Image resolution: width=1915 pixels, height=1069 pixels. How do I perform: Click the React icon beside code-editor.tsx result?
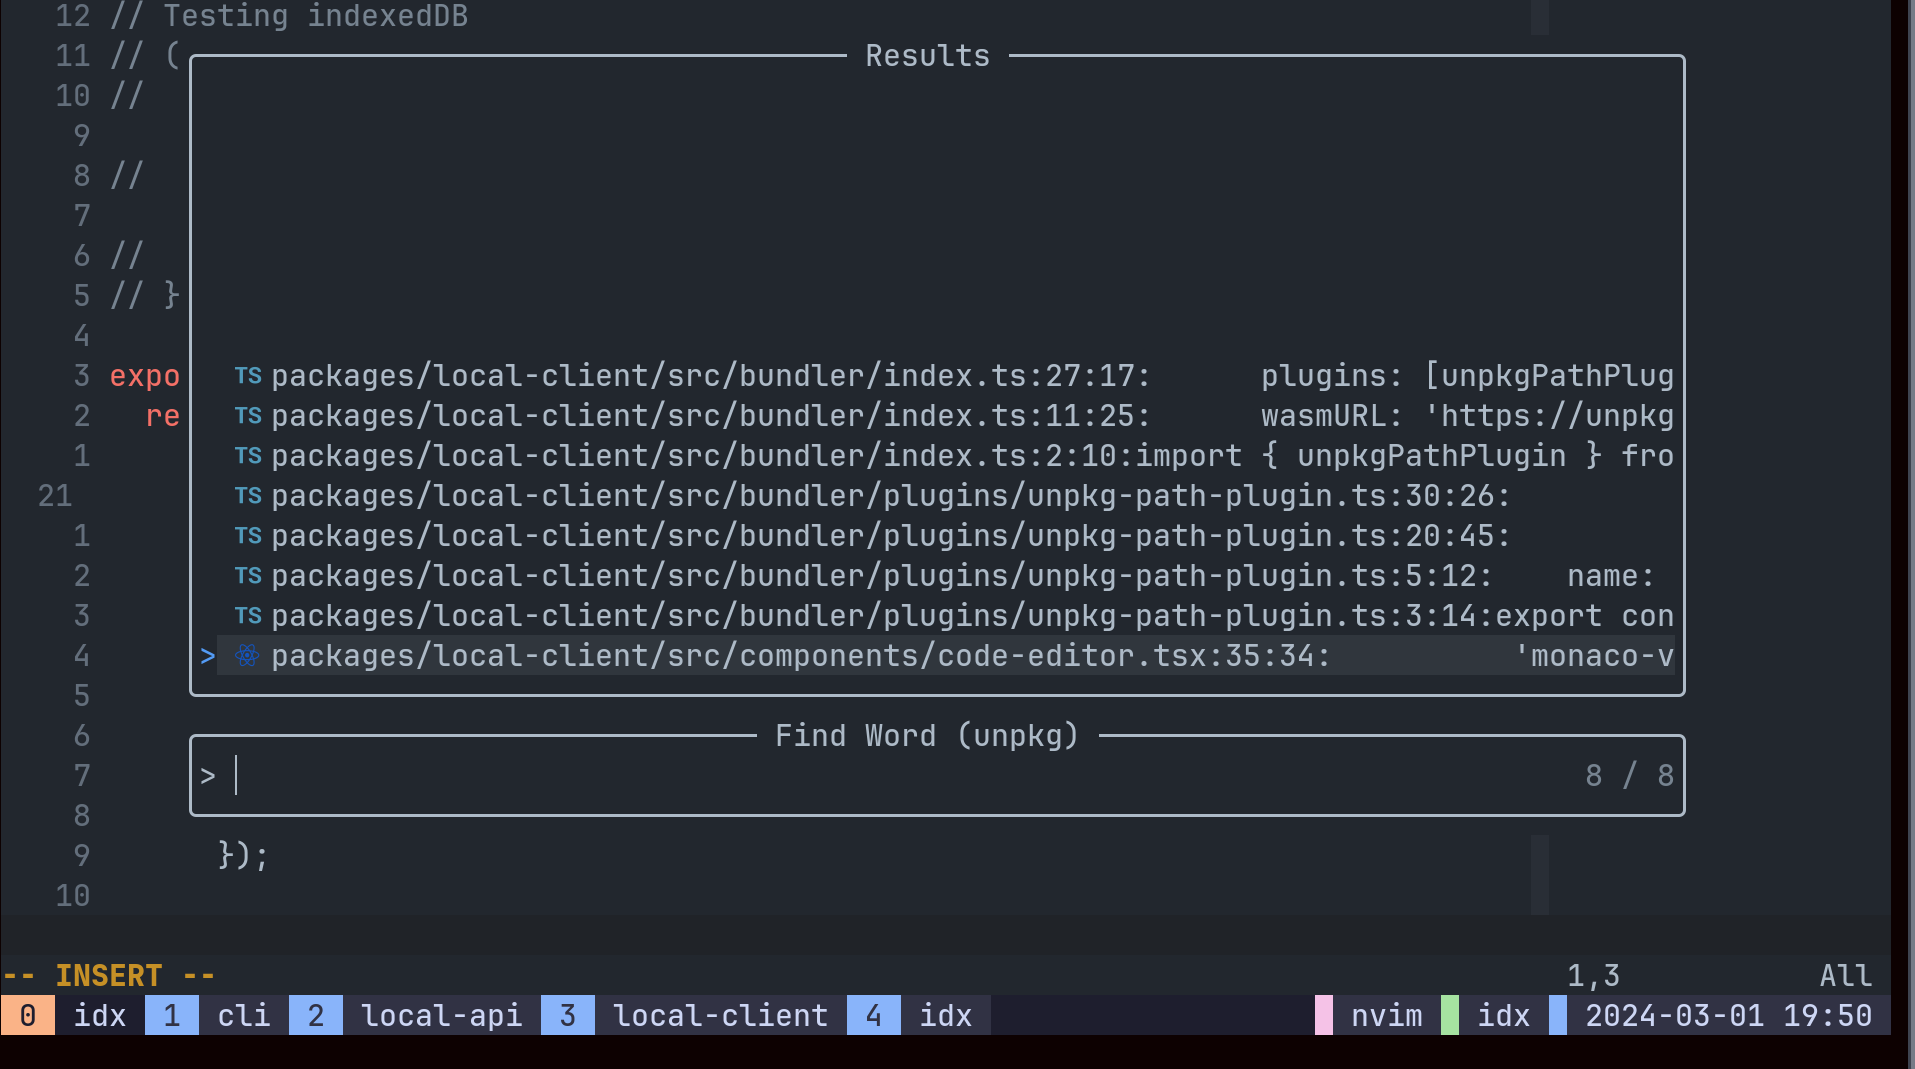coord(247,656)
